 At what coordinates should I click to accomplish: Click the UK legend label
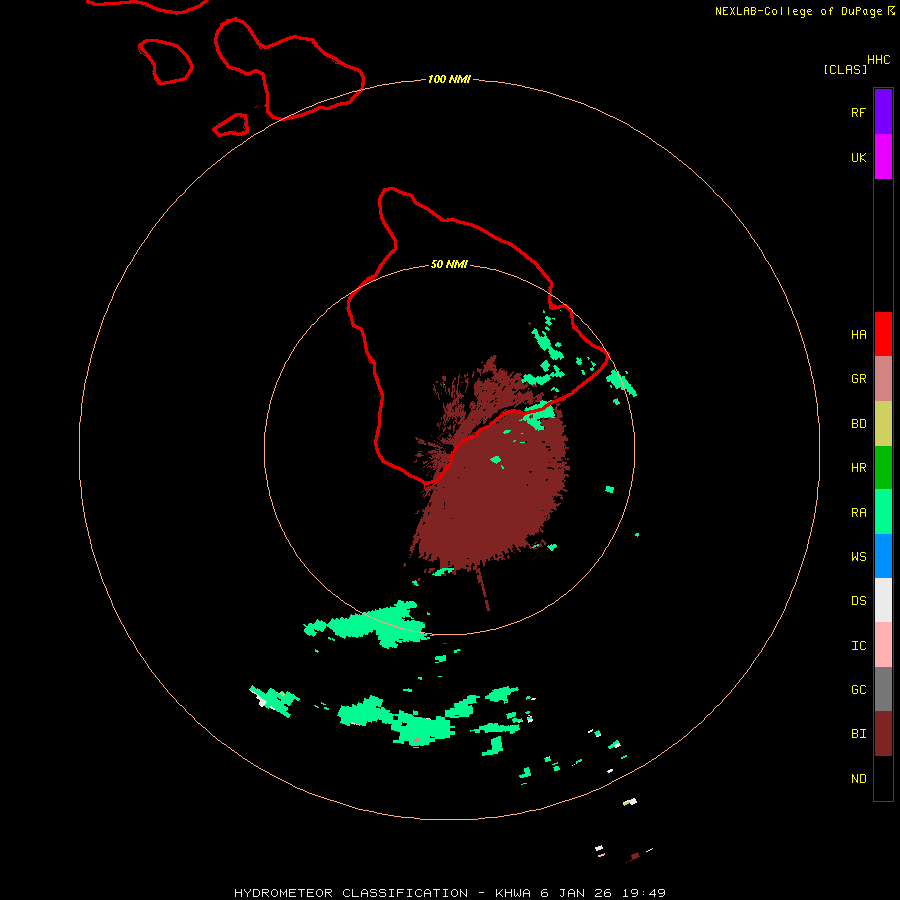[x=858, y=157]
